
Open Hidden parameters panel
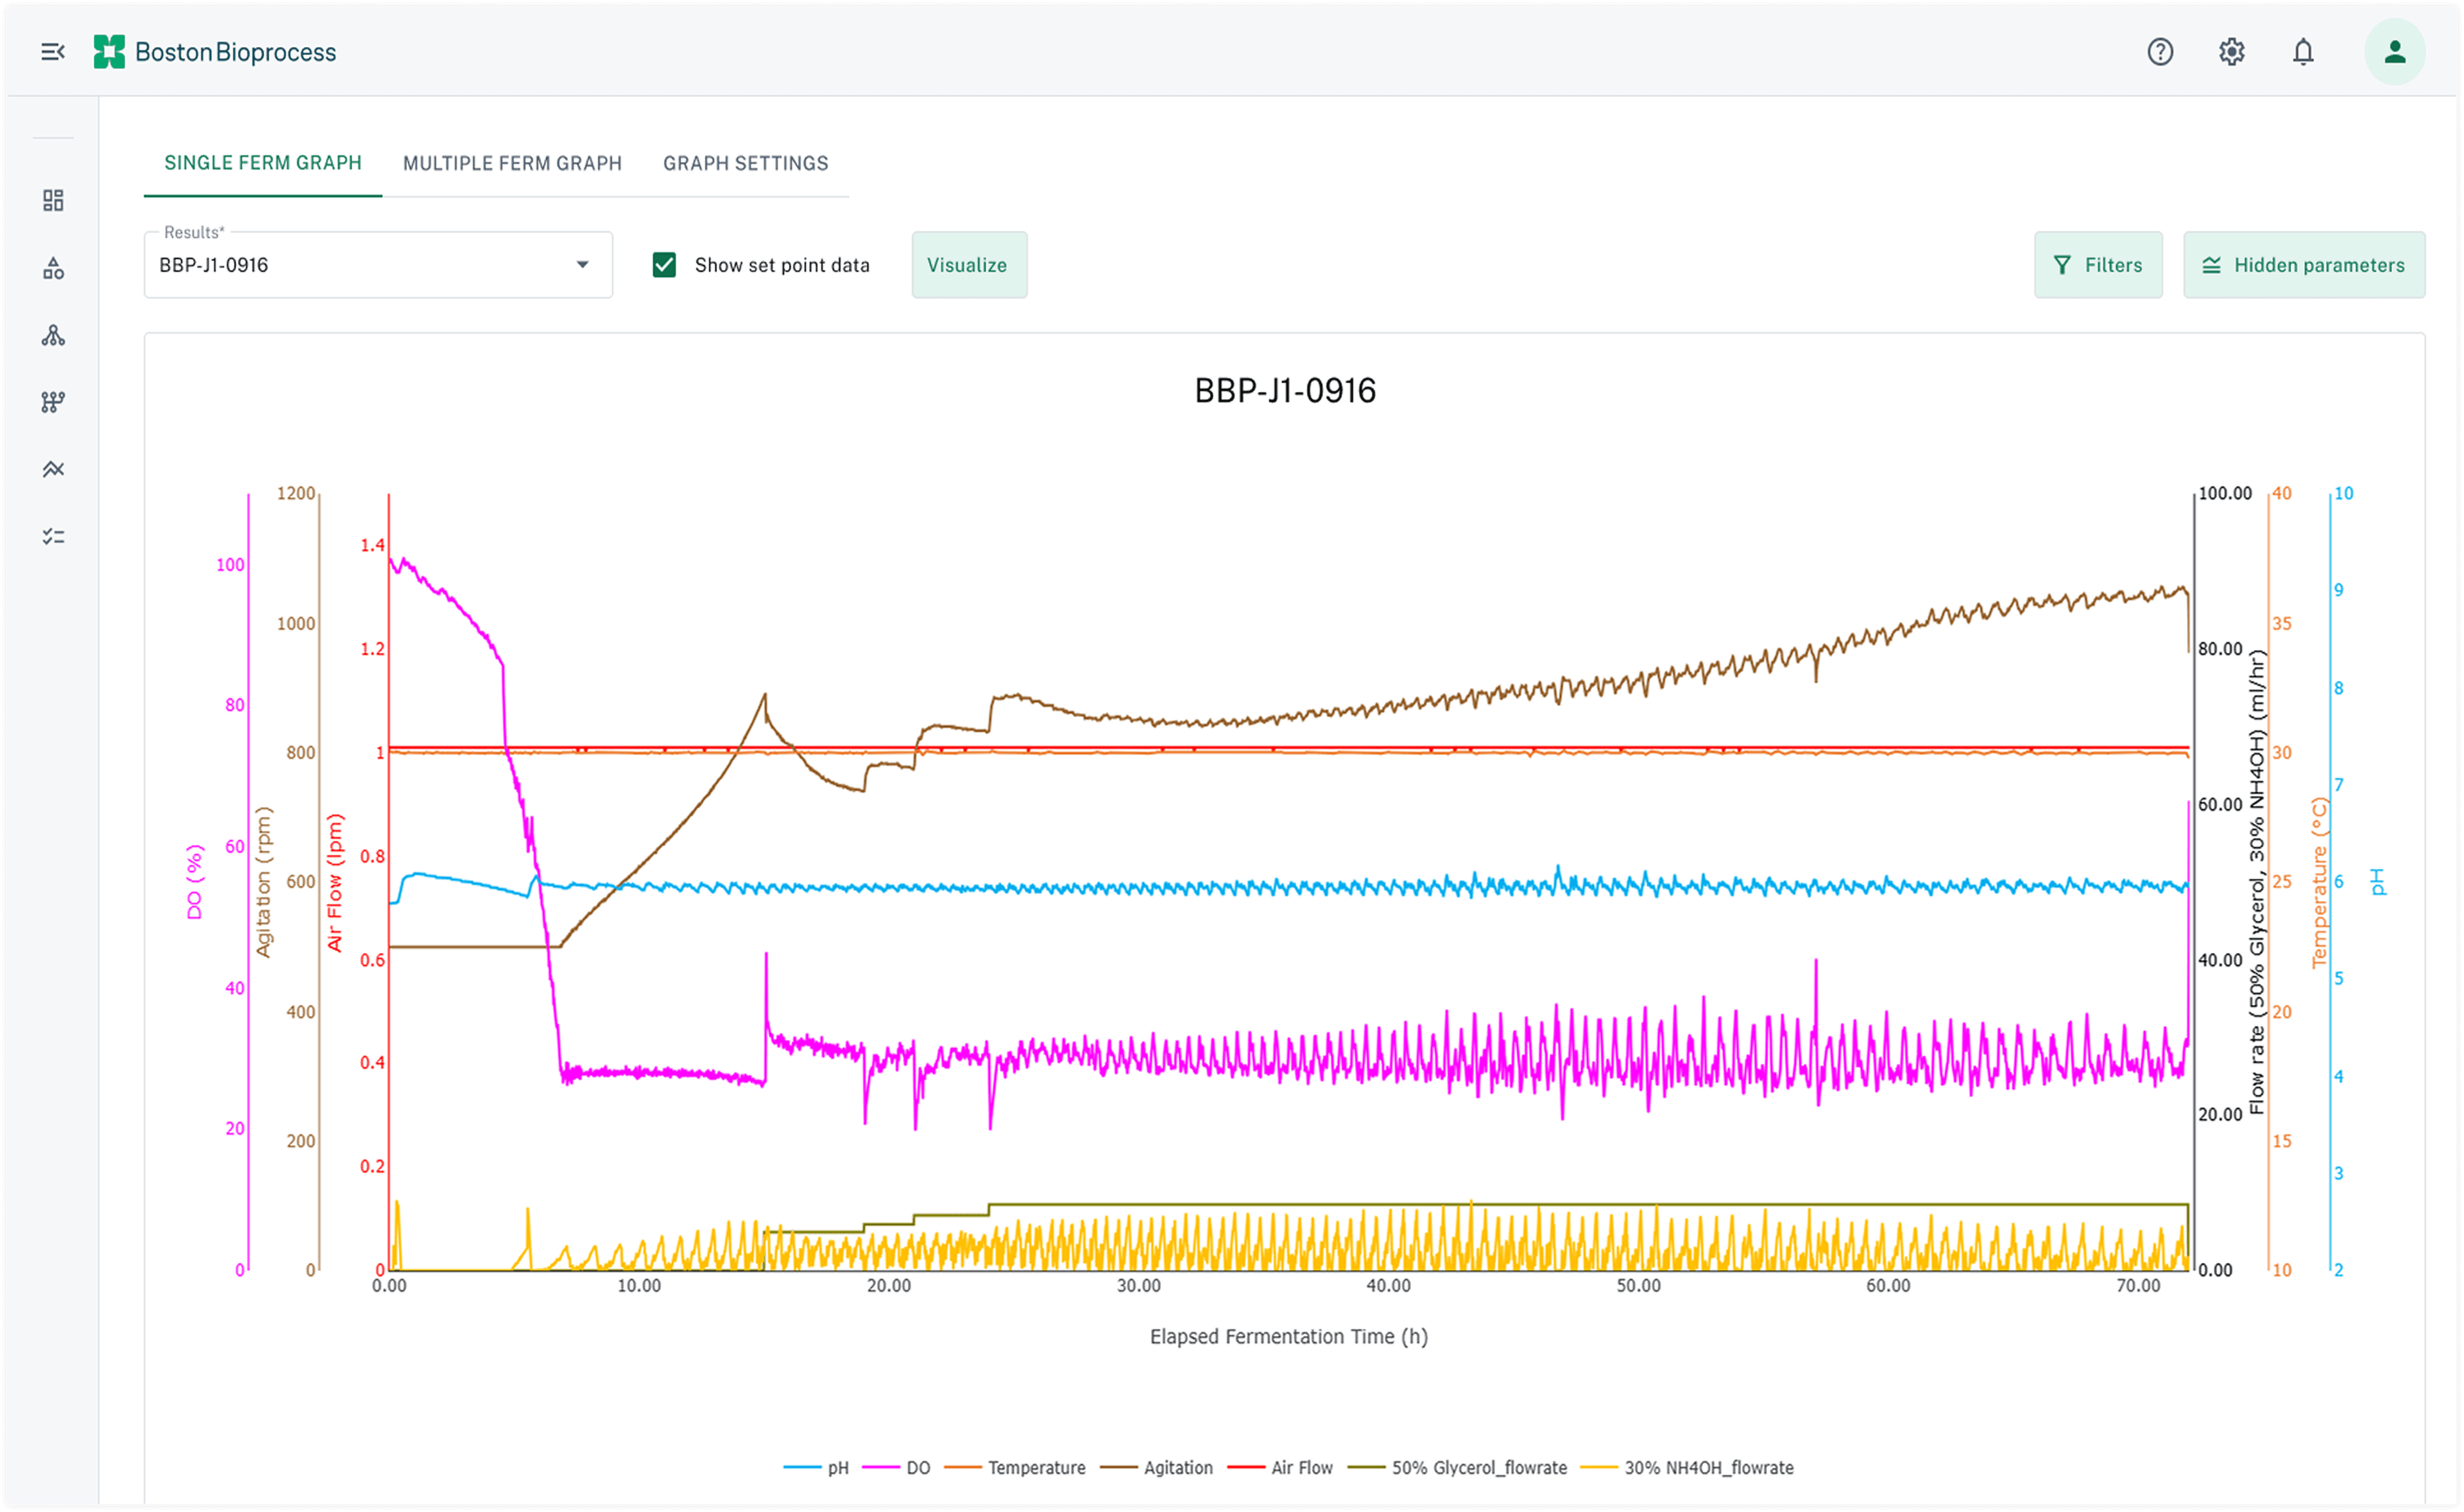(2303, 265)
